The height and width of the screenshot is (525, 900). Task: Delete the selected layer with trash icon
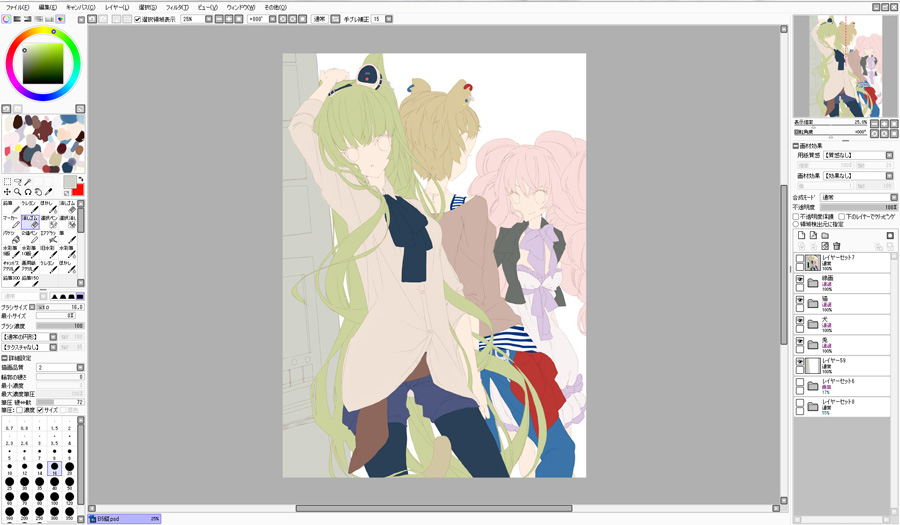click(x=837, y=246)
